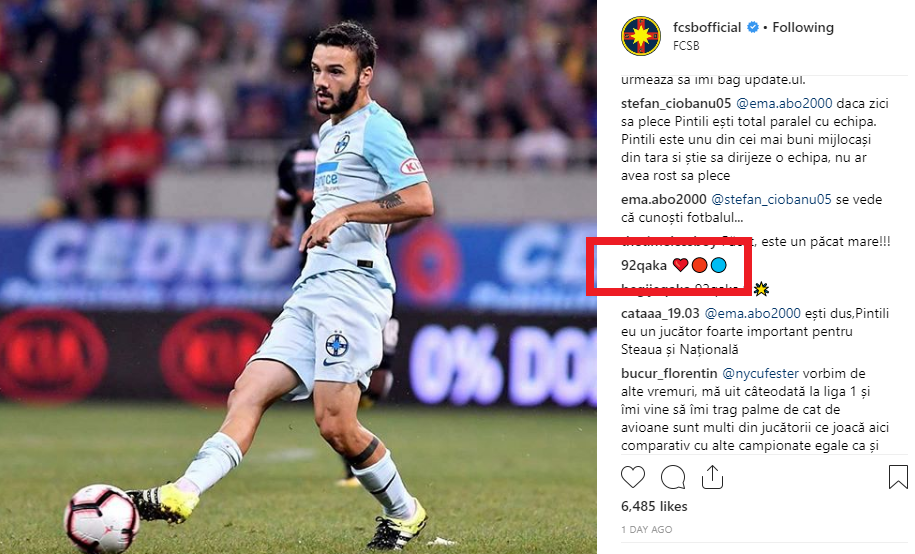Toggle the Following status for fcsbofficial
The width and height of the screenshot is (915, 554).
[803, 27]
